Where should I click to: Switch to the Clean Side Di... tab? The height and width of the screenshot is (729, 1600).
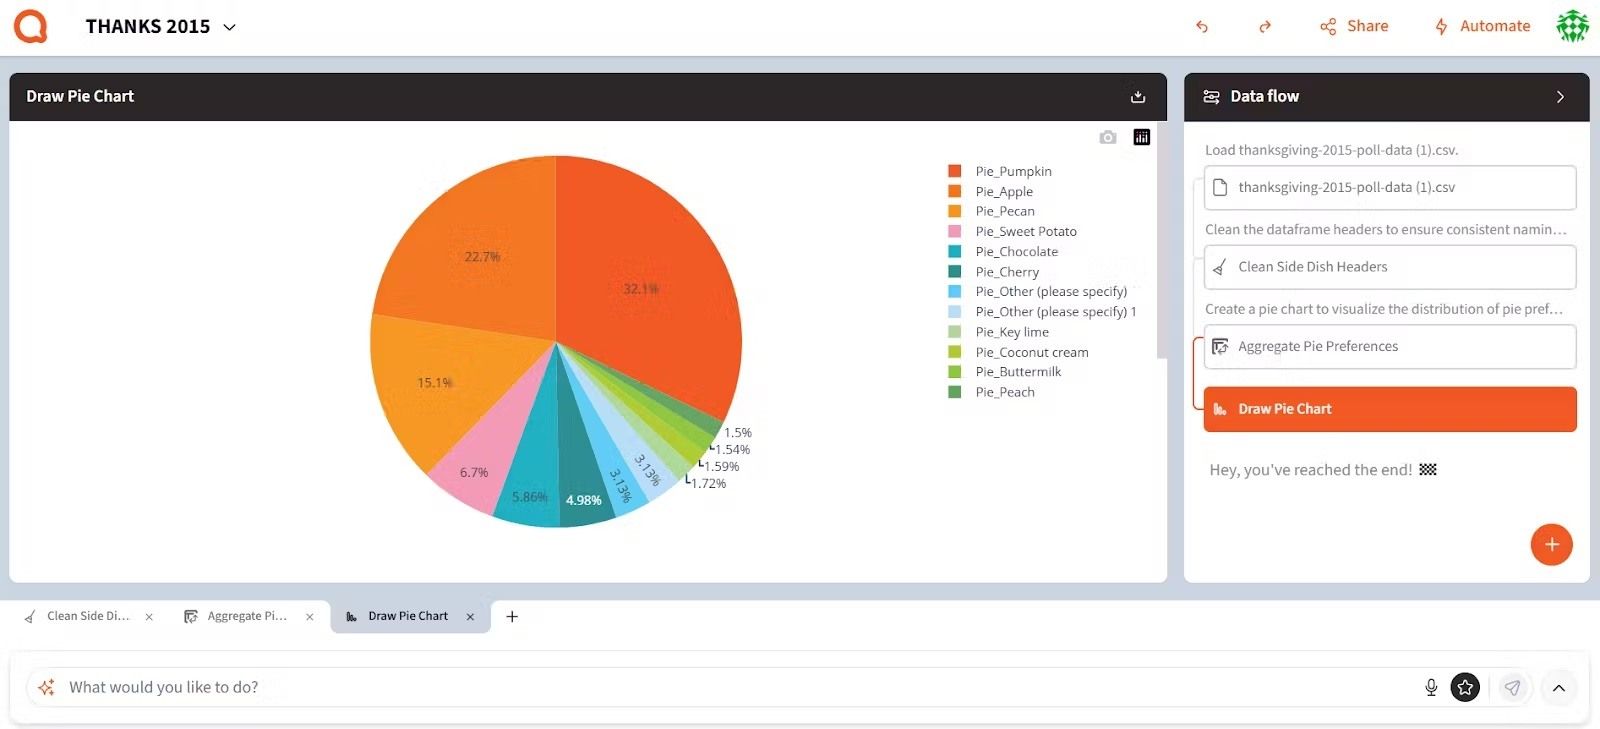87,616
